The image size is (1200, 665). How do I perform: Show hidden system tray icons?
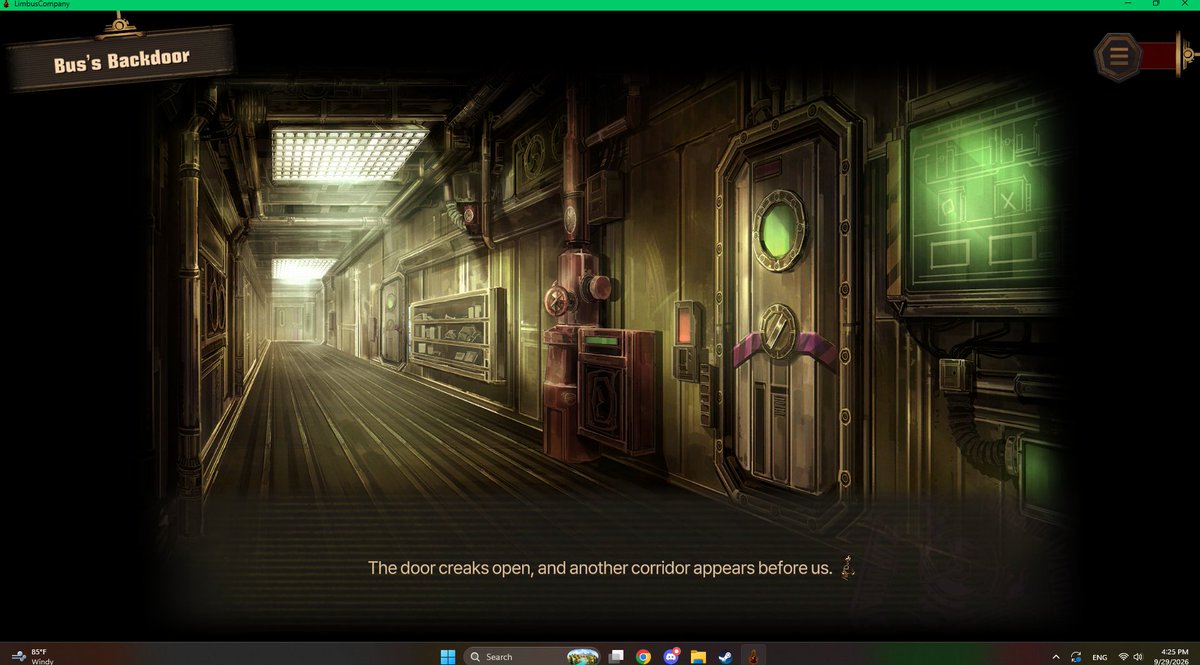(x=1056, y=656)
